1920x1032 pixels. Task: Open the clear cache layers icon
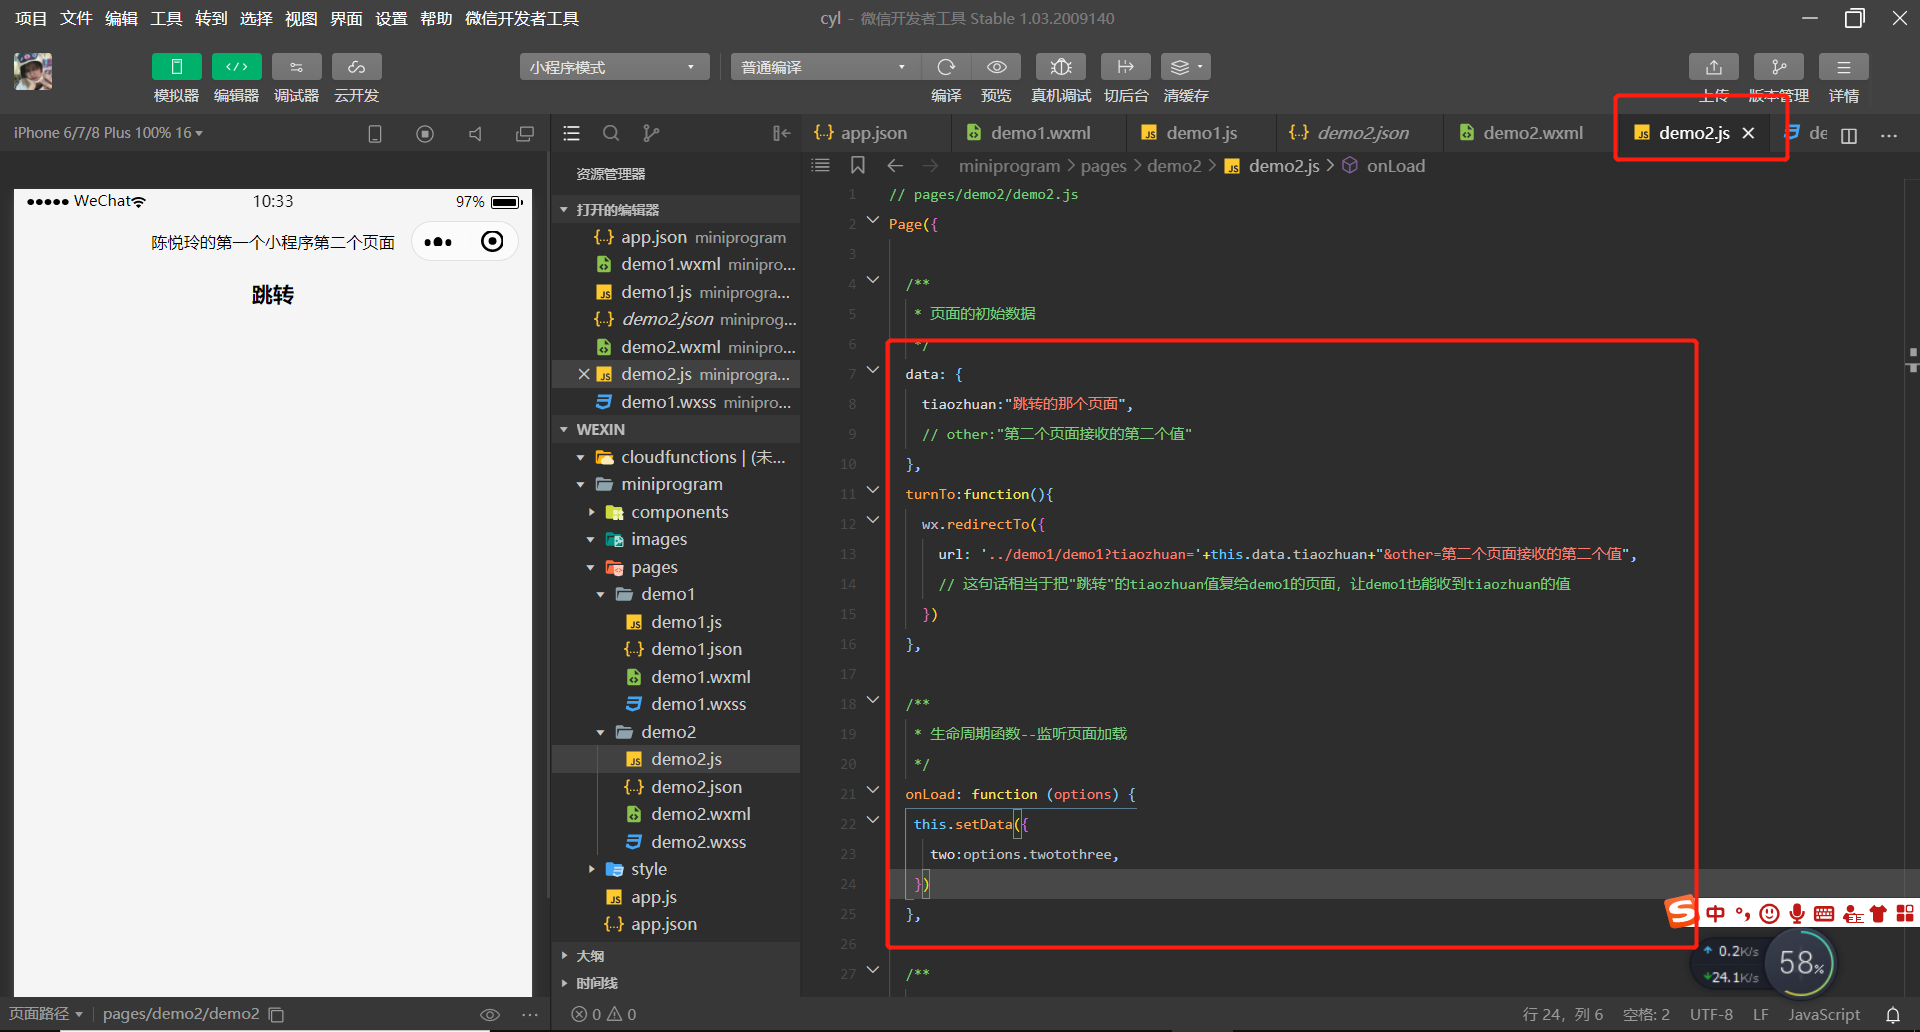point(1186,67)
